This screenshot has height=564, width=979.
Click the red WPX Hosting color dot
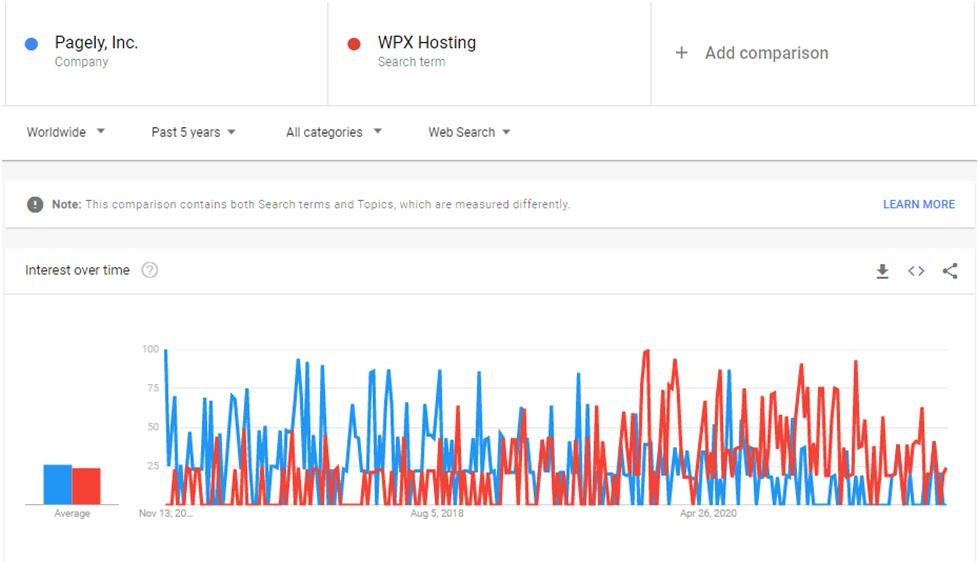coord(354,44)
